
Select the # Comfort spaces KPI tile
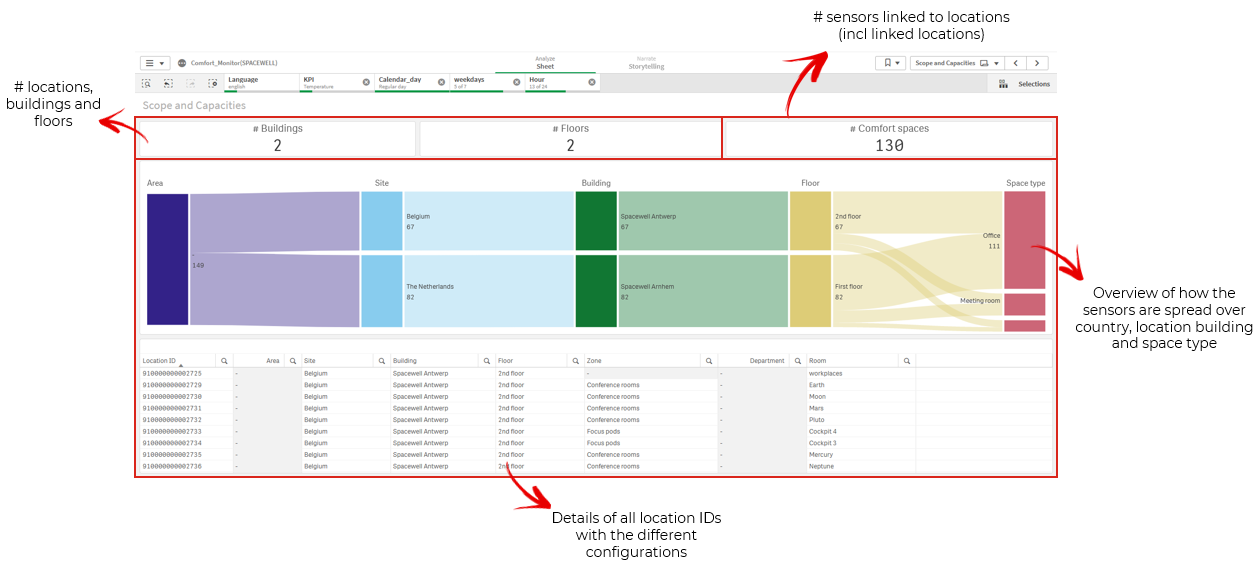[x=889, y=138]
